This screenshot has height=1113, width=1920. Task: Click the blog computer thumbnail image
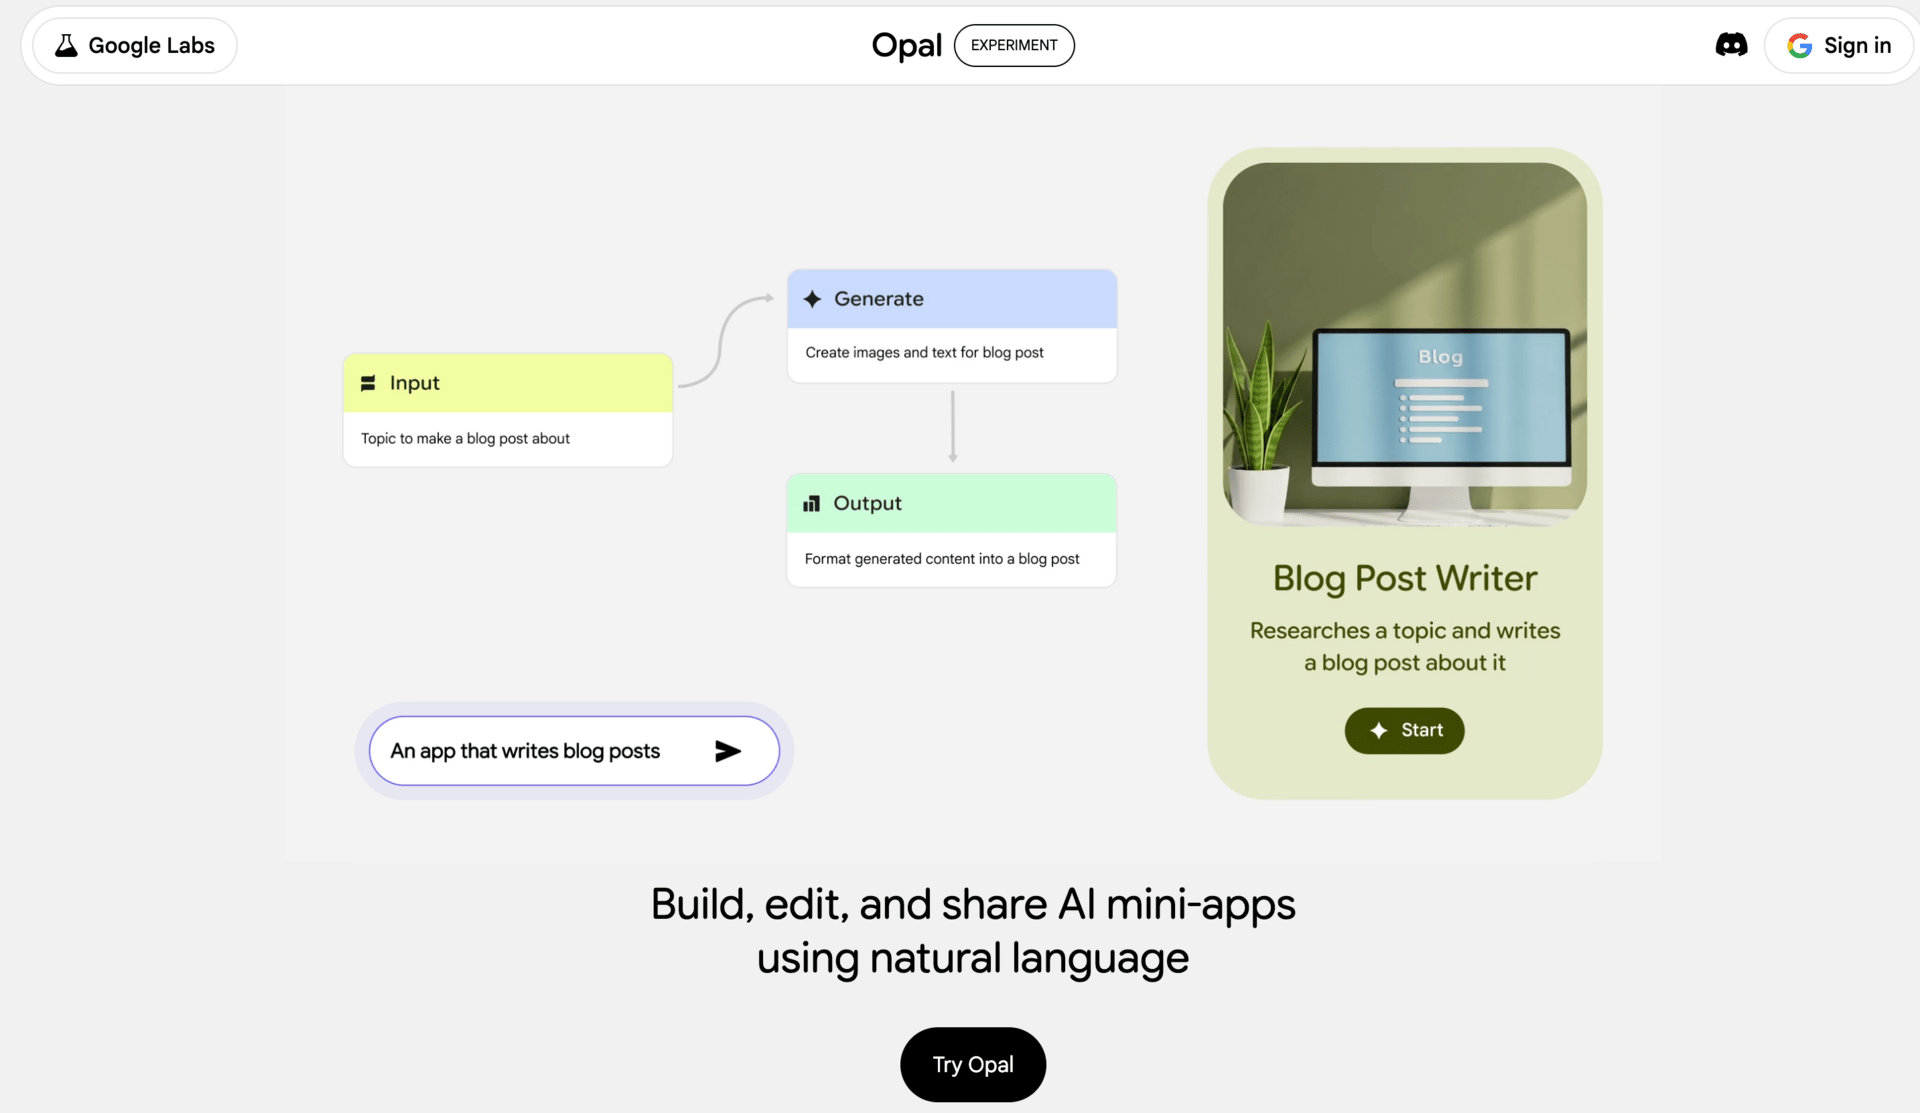point(1404,344)
